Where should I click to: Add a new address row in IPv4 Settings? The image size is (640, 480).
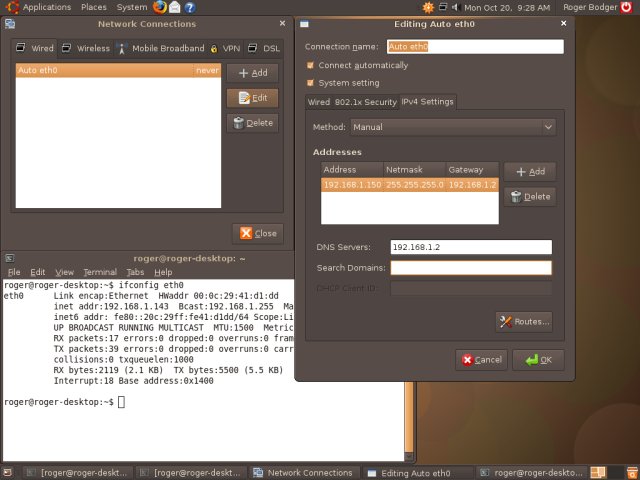(530, 171)
